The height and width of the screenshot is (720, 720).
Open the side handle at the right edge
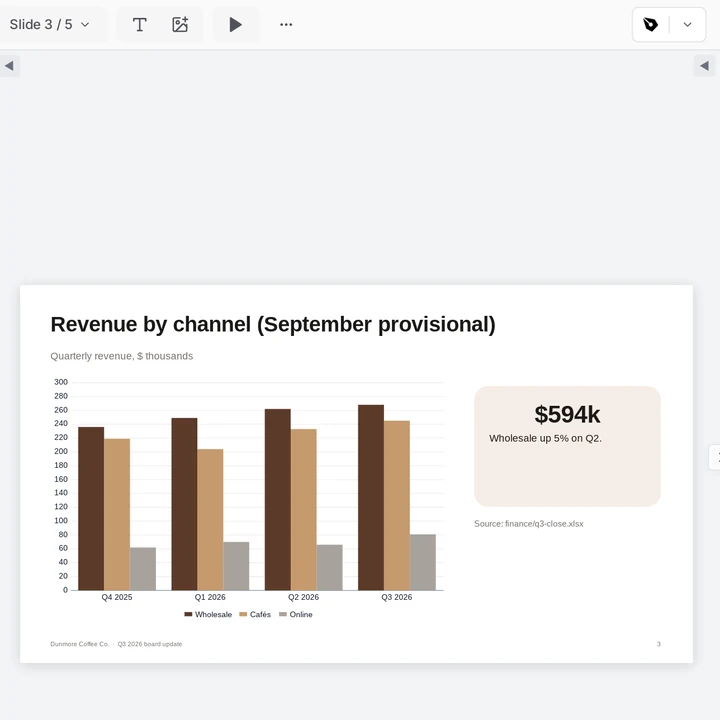click(x=715, y=457)
